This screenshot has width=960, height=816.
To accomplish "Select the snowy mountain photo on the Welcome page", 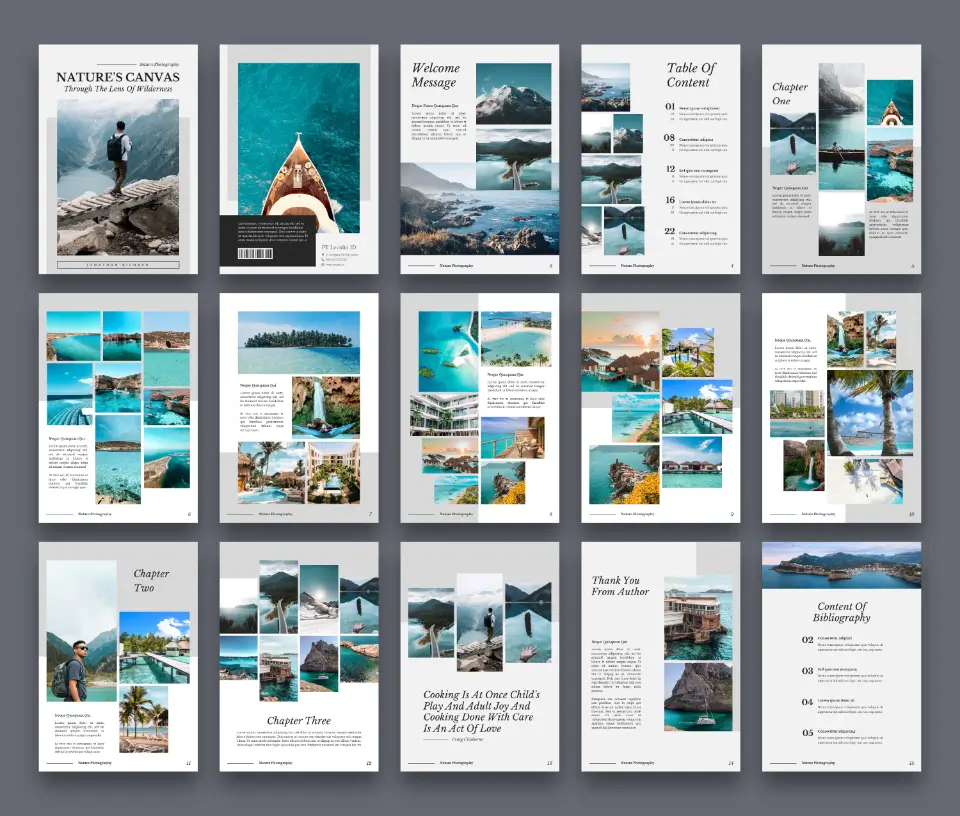I will [x=514, y=94].
